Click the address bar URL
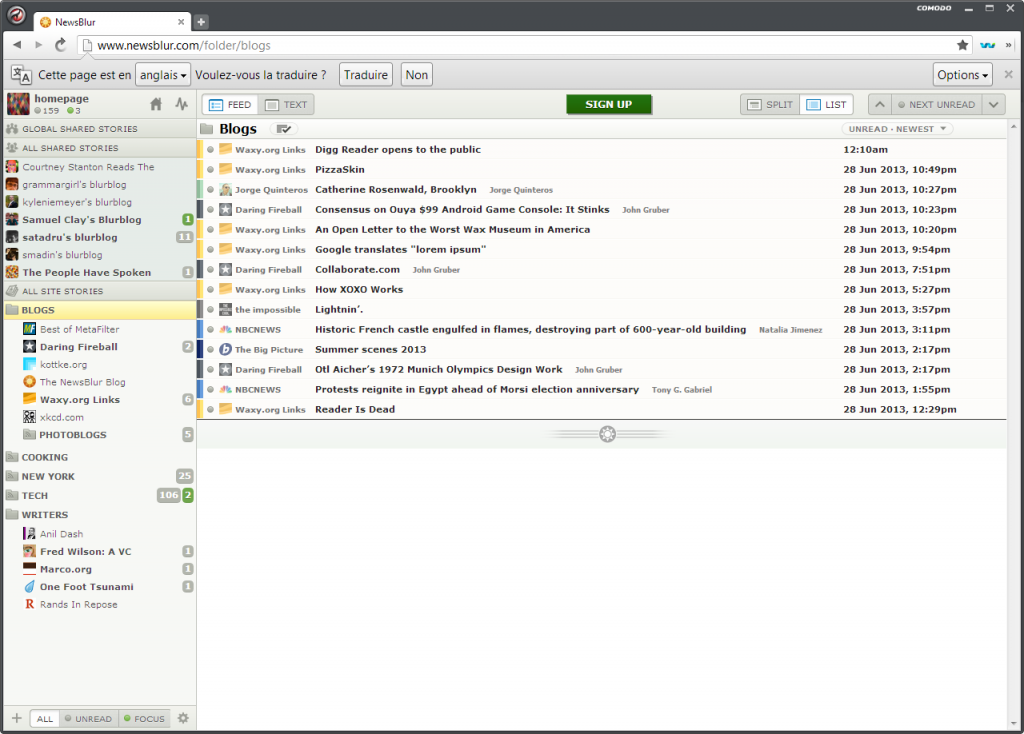The width and height of the screenshot is (1024, 734). pos(184,45)
